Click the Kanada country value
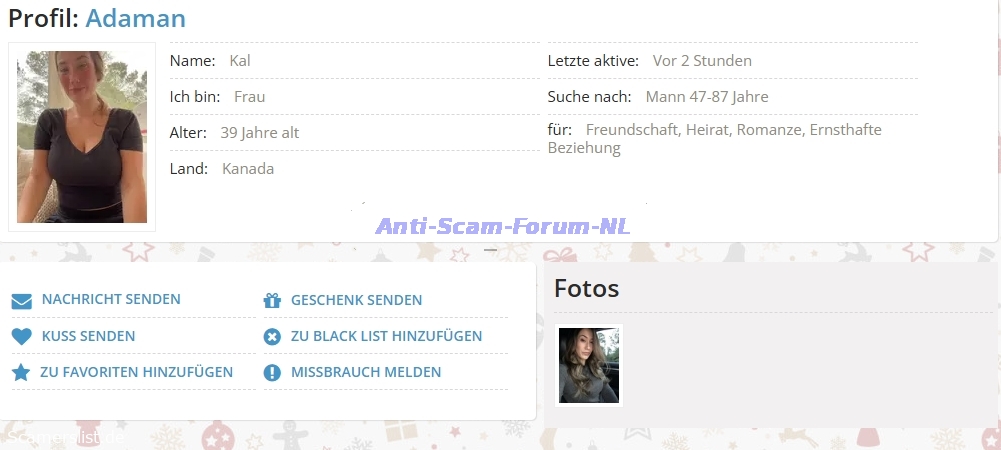The width and height of the screenshot is (1001, 450). (248, 169)
